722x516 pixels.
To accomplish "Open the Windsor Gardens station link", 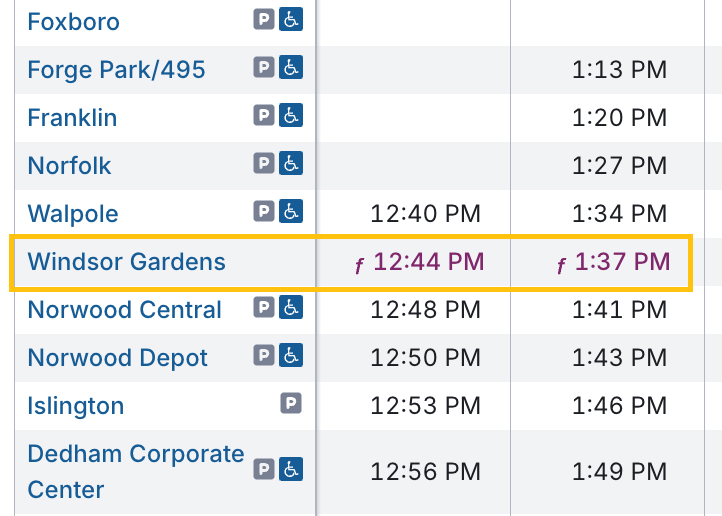I will [127, 262].
